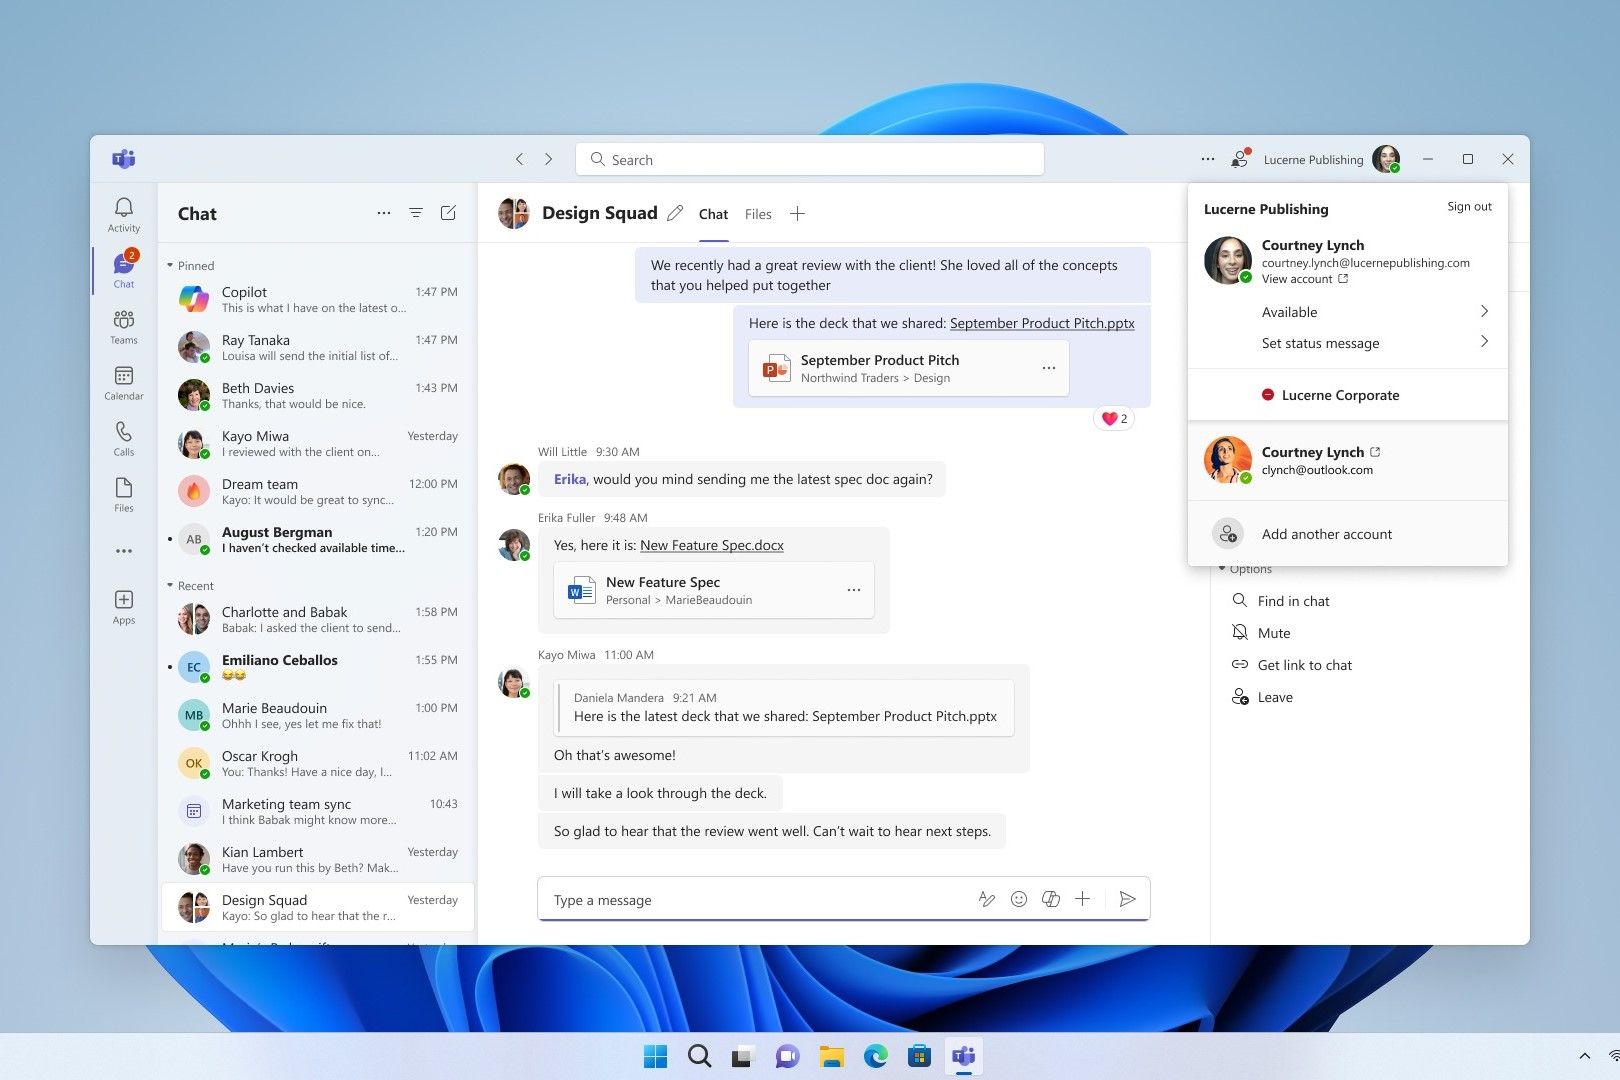
Task: Go to Calls in the sidebar
Action: tap(124, 437)
